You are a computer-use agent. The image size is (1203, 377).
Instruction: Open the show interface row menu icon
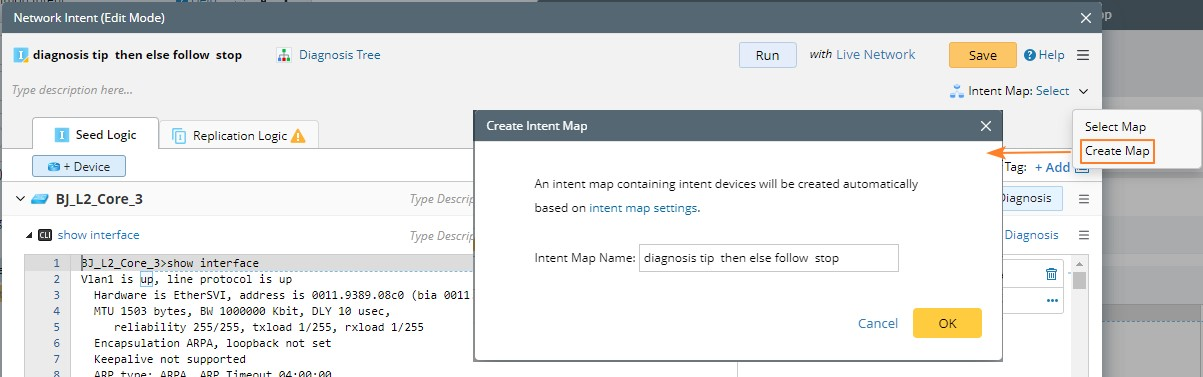pos(1083,235)
